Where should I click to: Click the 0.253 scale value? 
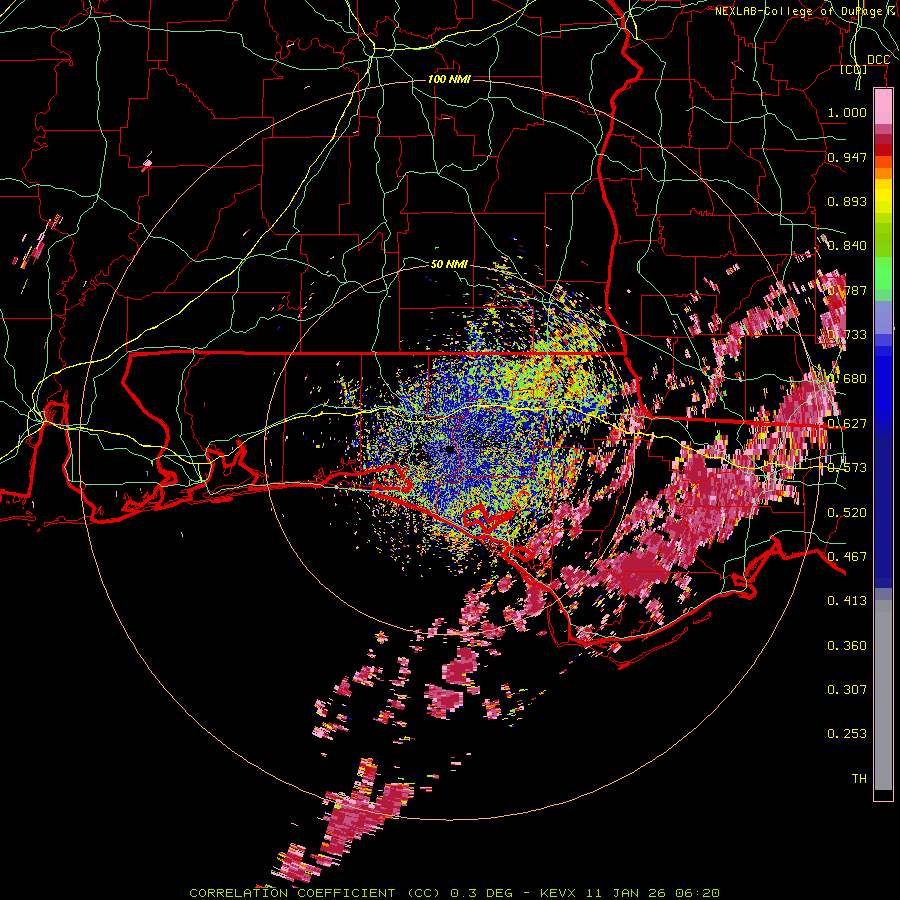(x=847, y=734)
